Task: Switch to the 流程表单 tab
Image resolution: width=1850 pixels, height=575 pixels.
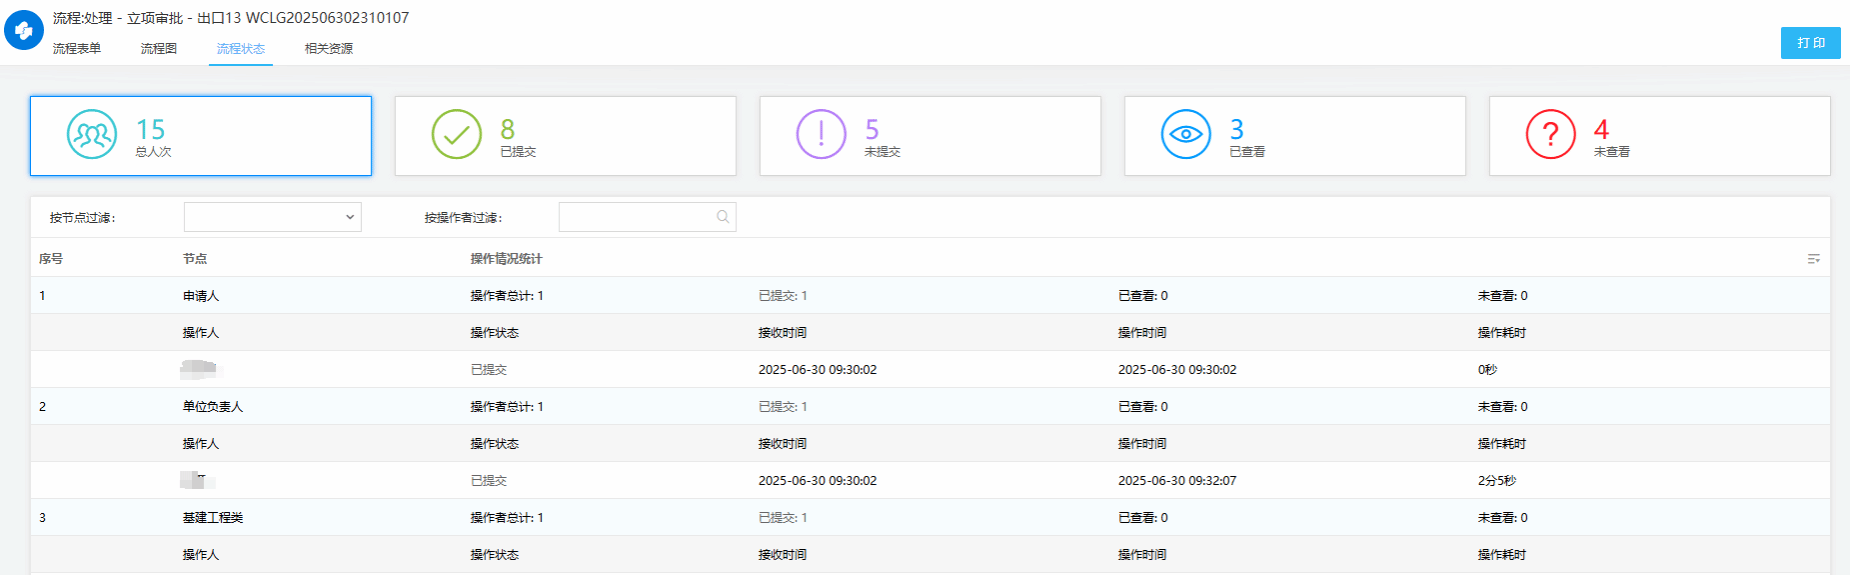Action: point(77,48)
